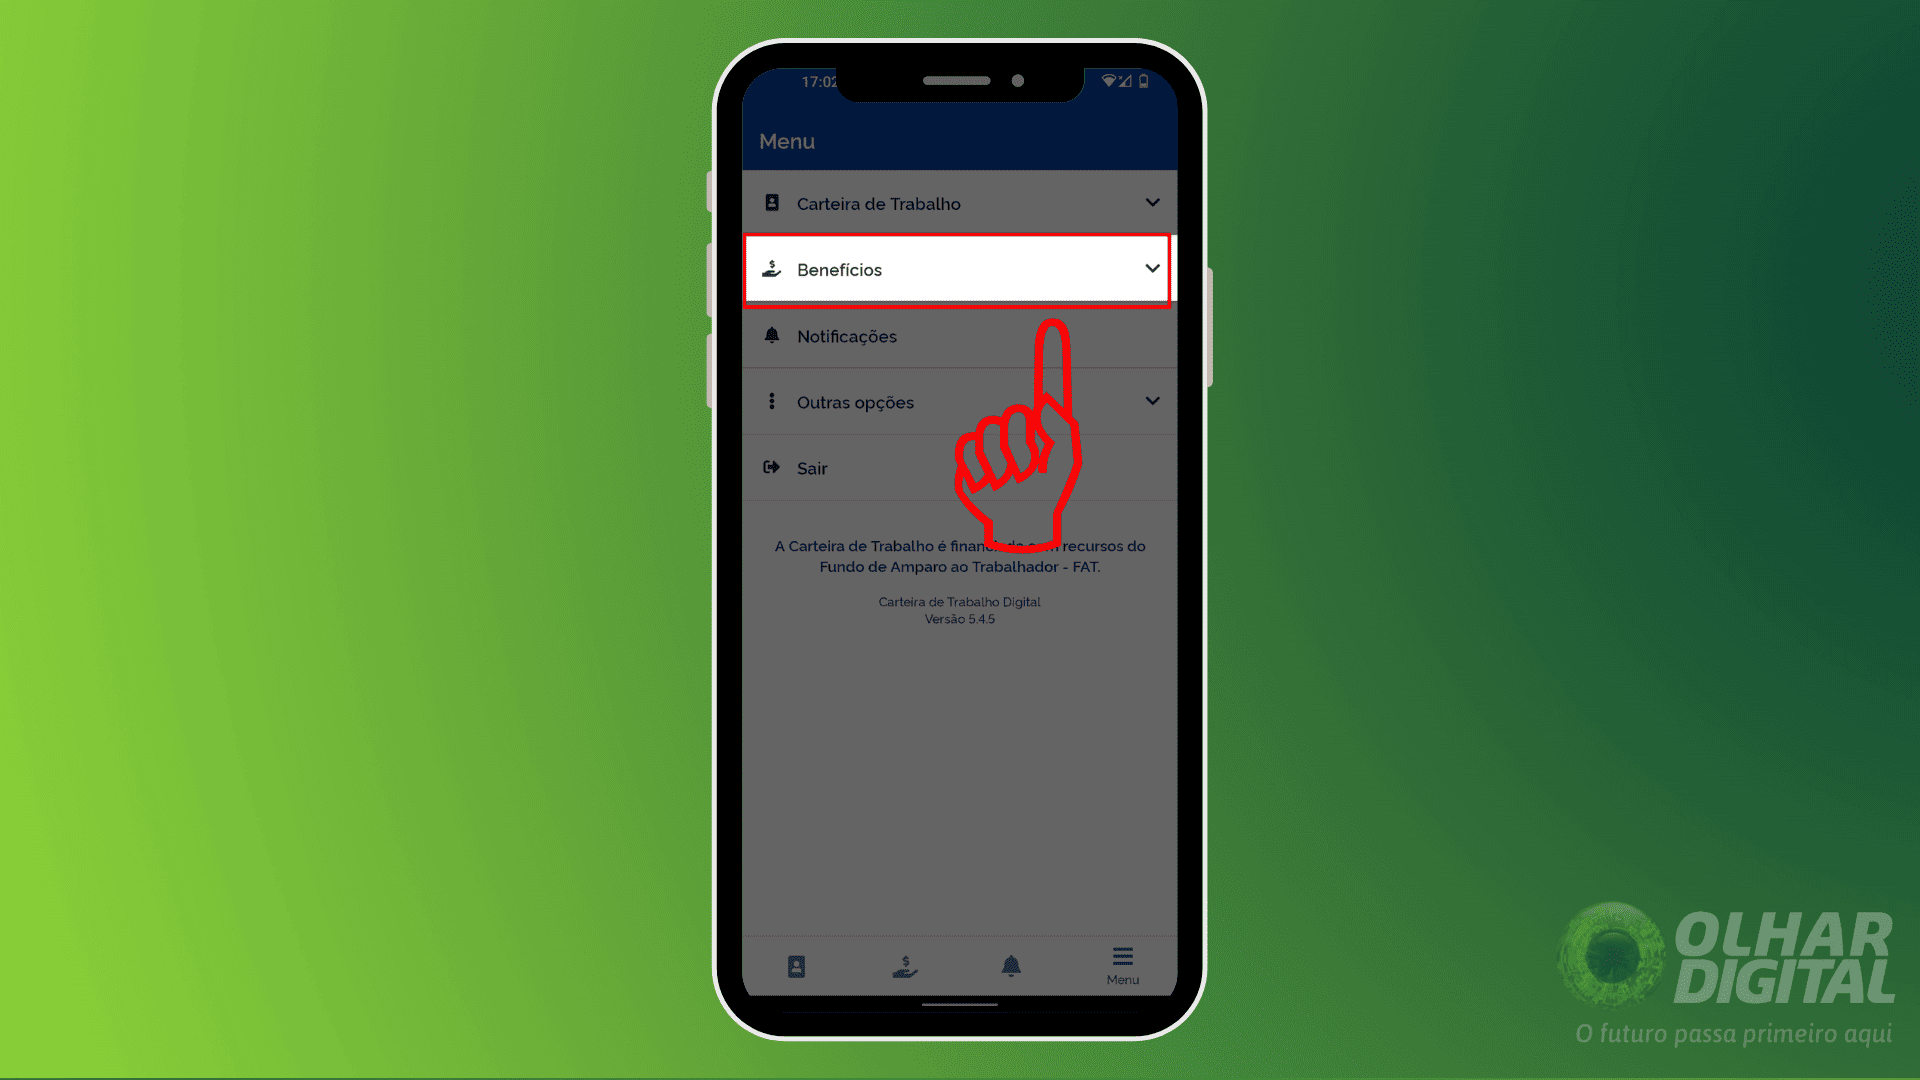This screenshot has width=1920, height=1080.
Task: Click the notifications bell bottom bar icon
Action: point(1011,964)
